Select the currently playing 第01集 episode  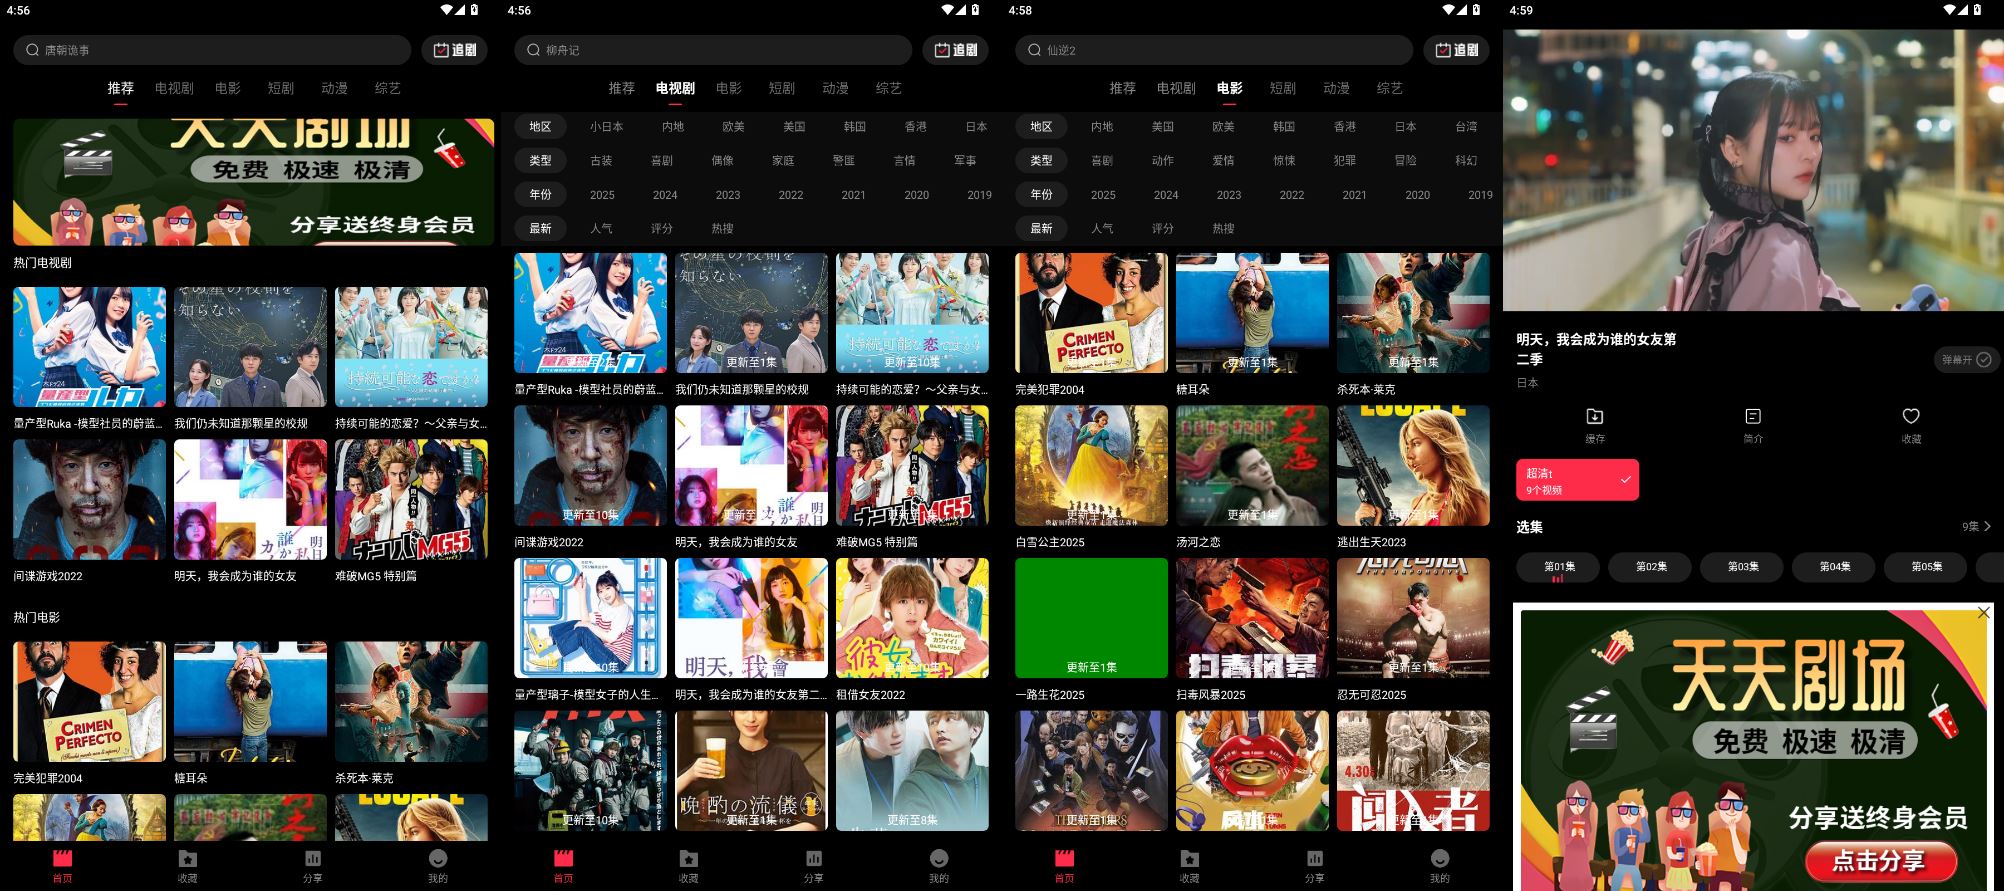(x=1558, y=567)
